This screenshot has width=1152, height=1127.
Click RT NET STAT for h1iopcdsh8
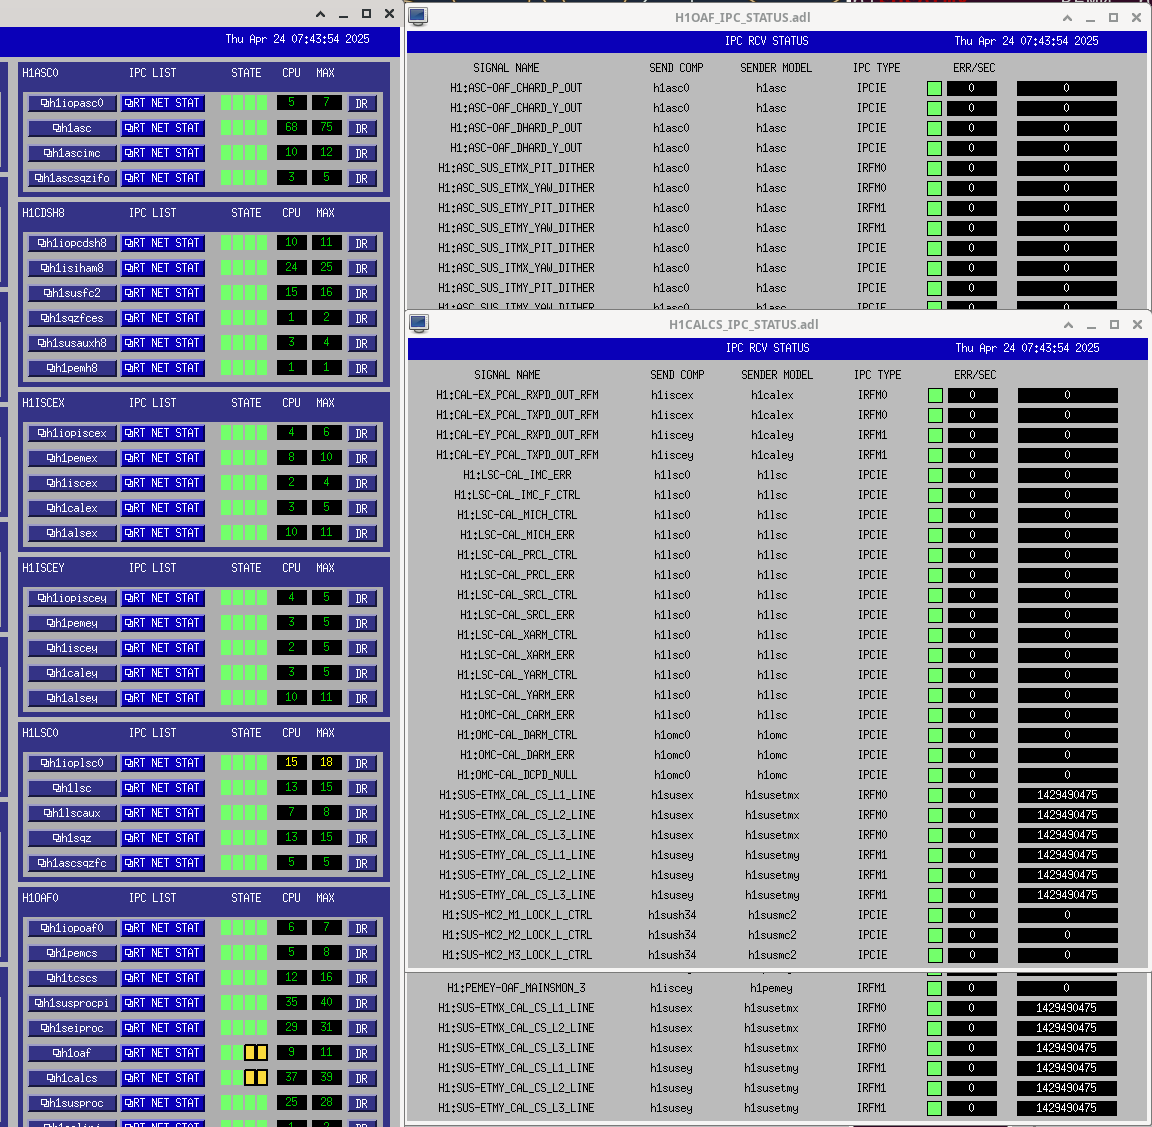[162, 242]
